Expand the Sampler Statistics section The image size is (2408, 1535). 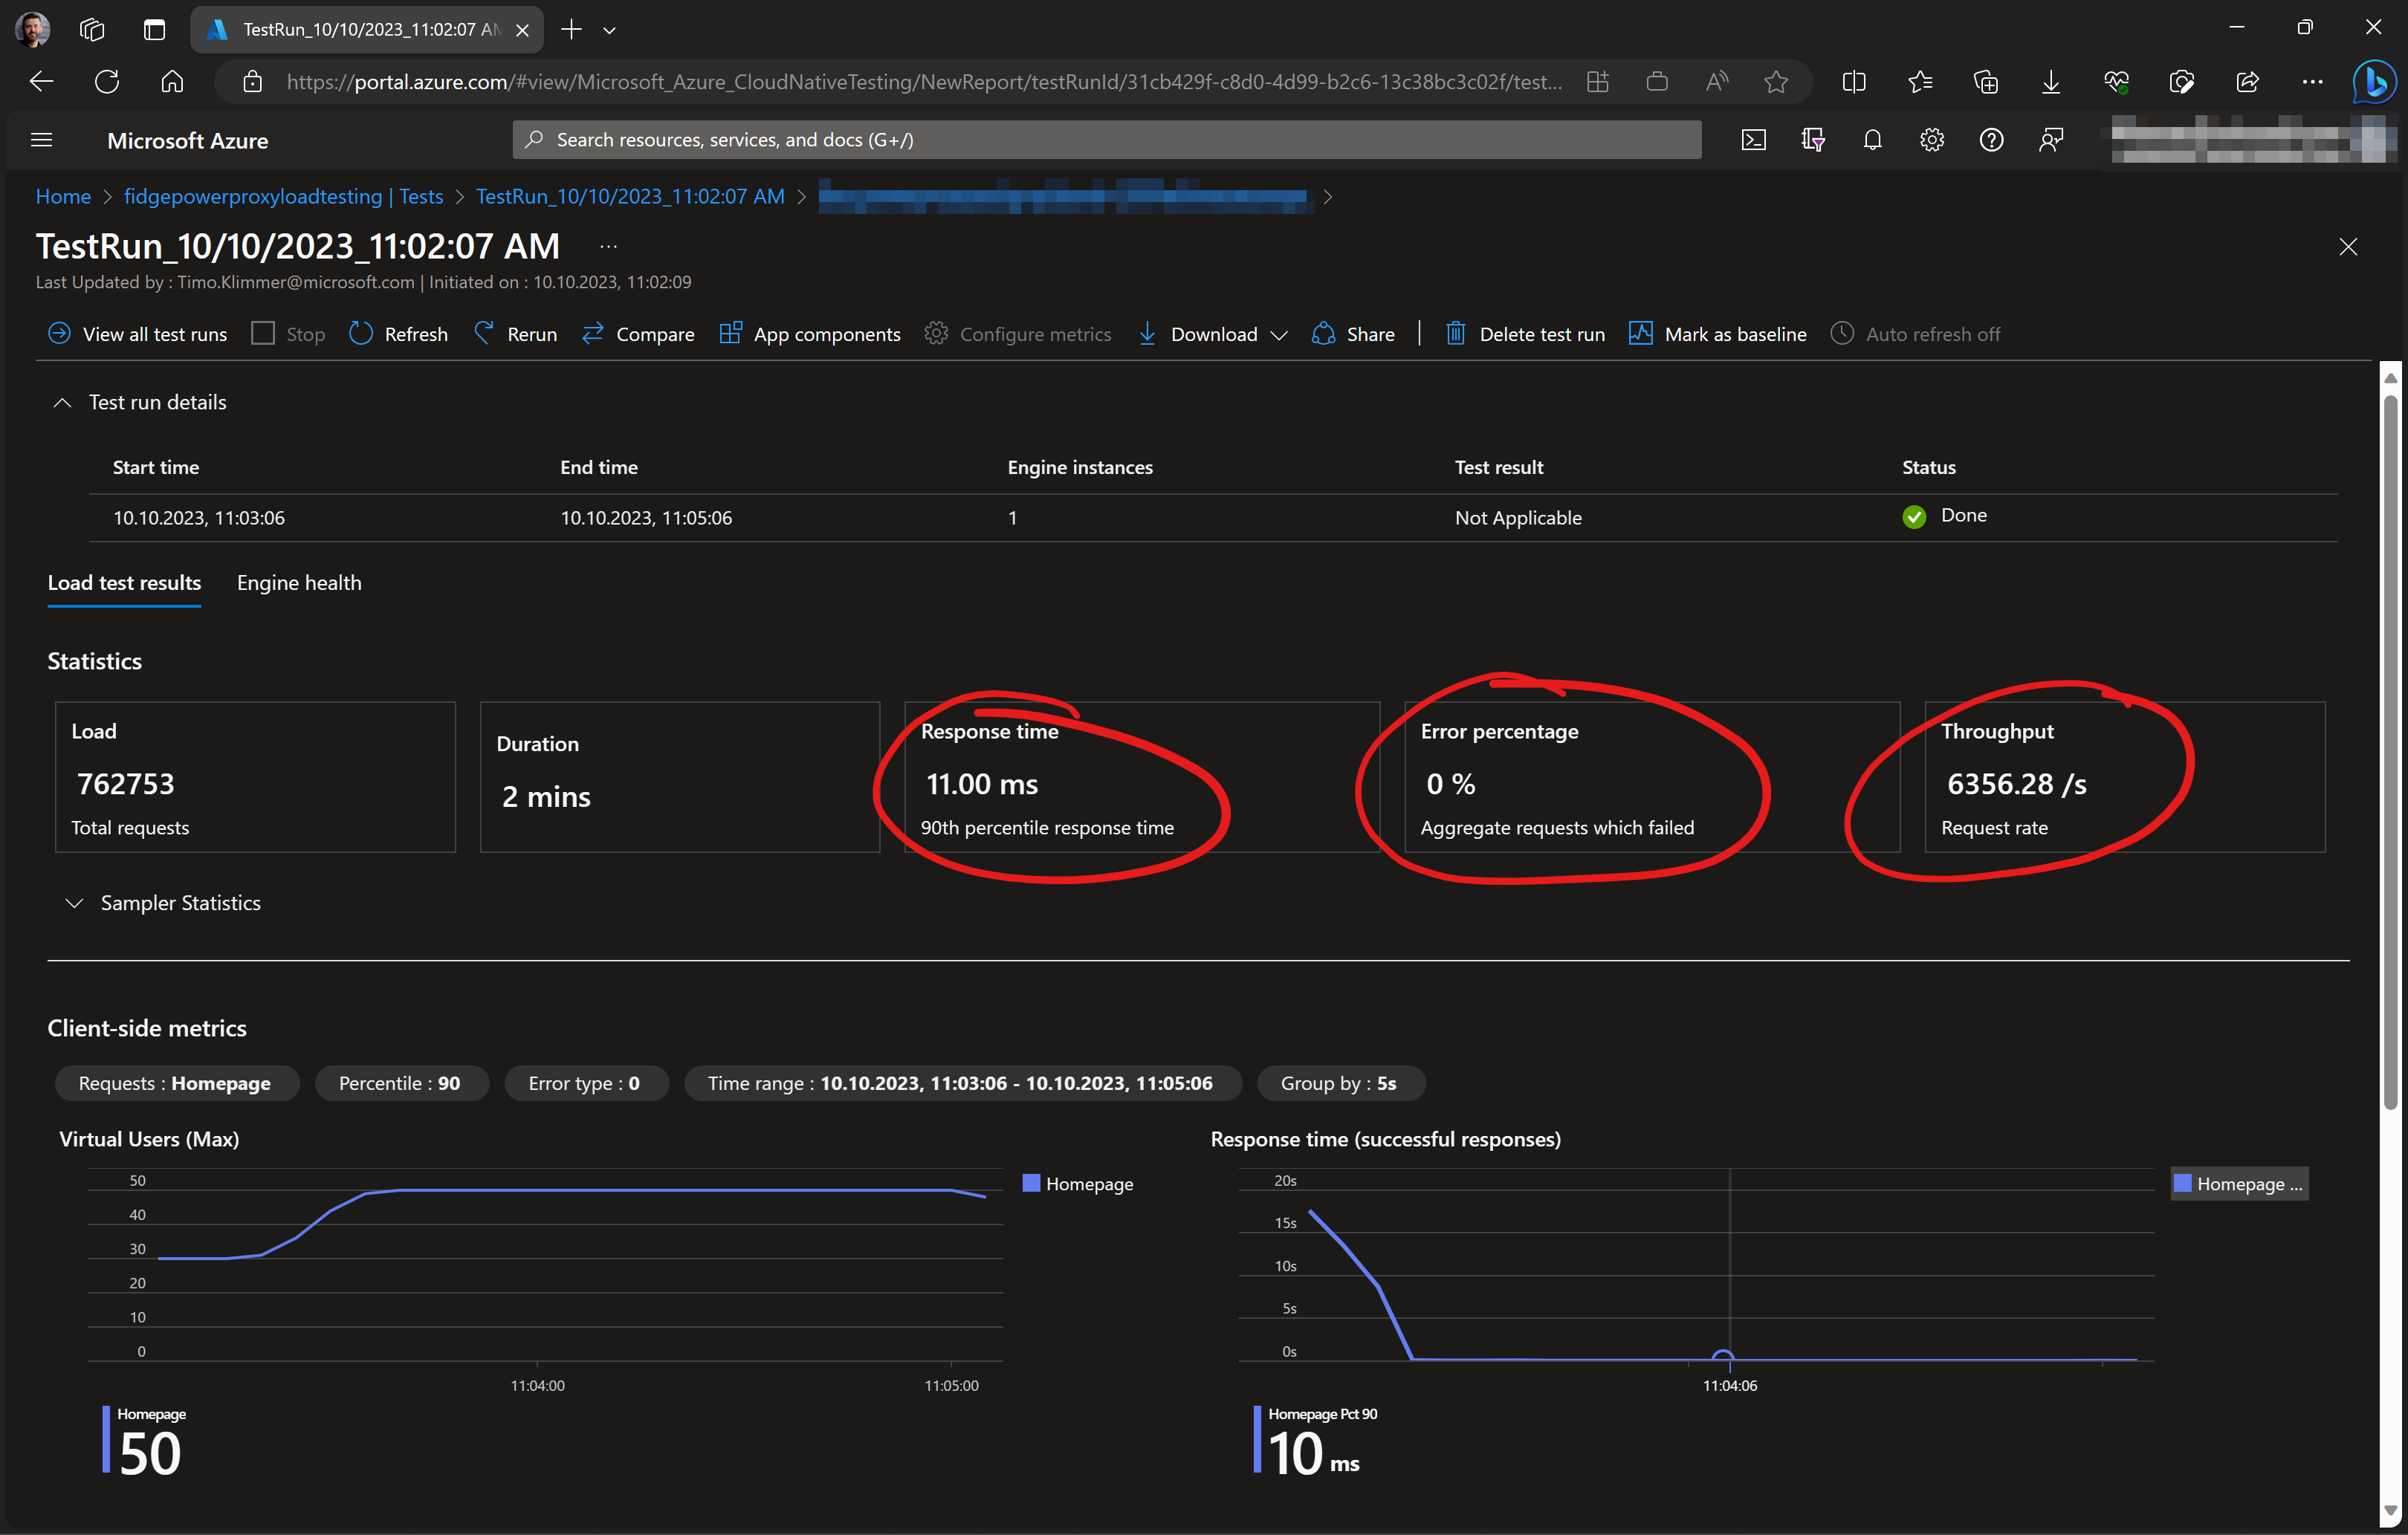coord(74,903)
